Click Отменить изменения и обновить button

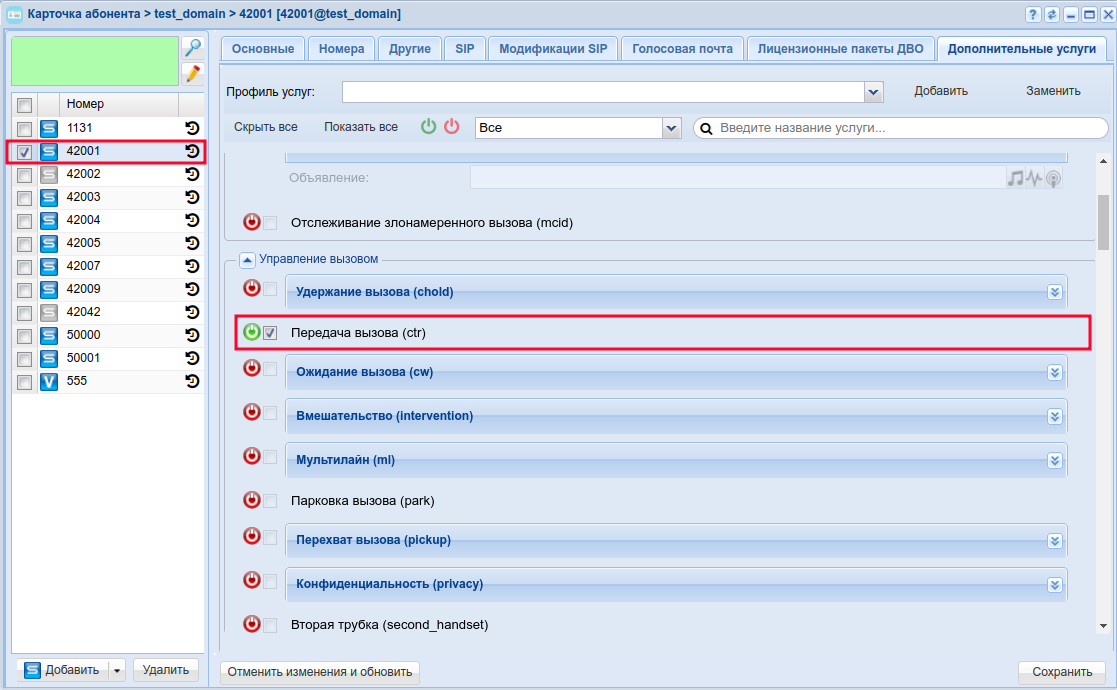[x=320, y=672]
